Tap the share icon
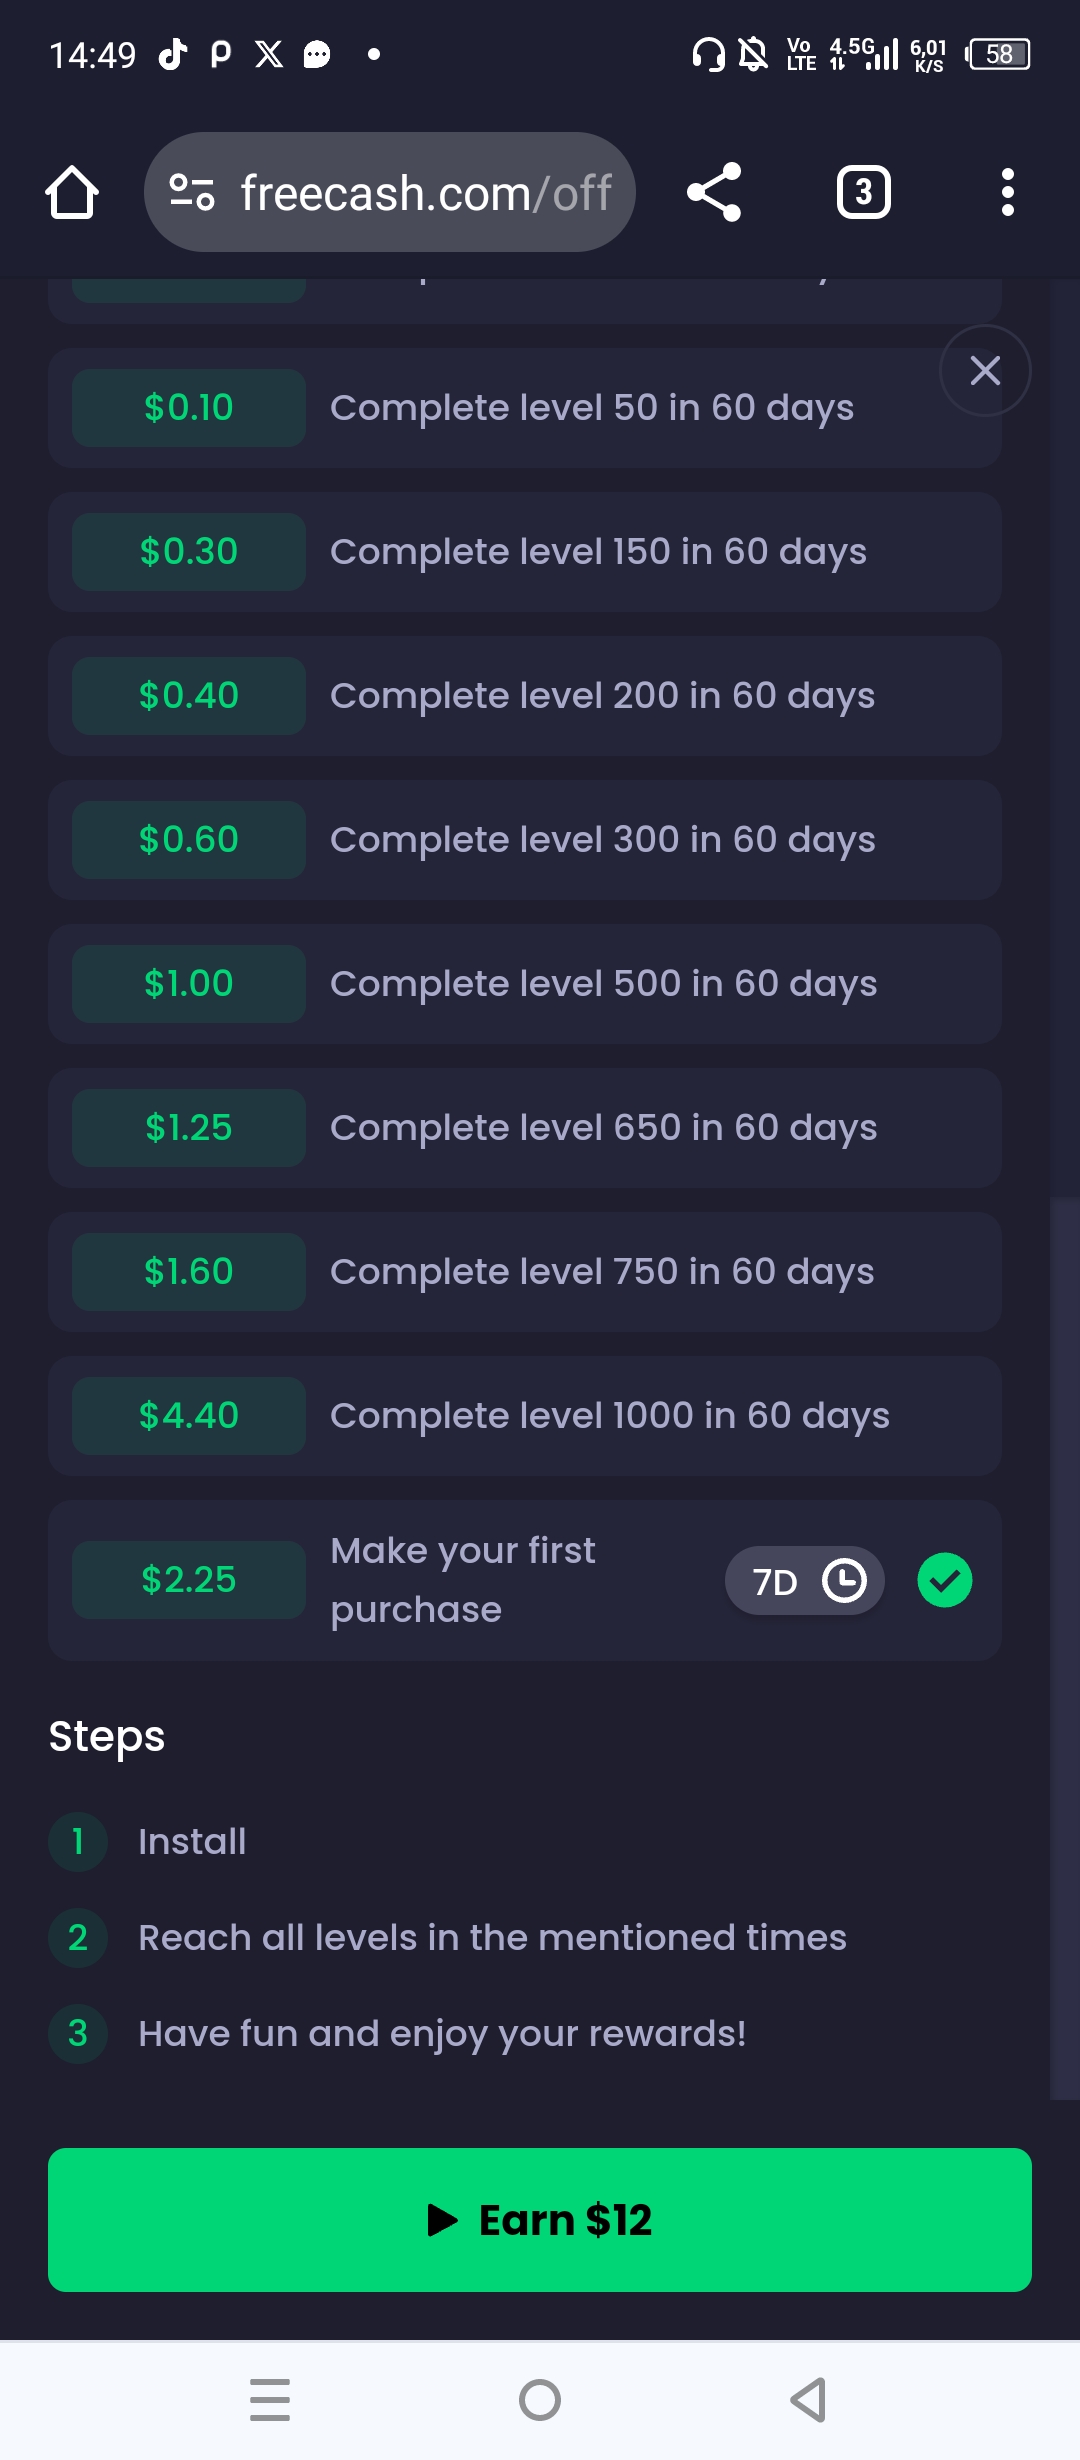The width and height of the screenshot is (1080, 2460). [714, 192]
